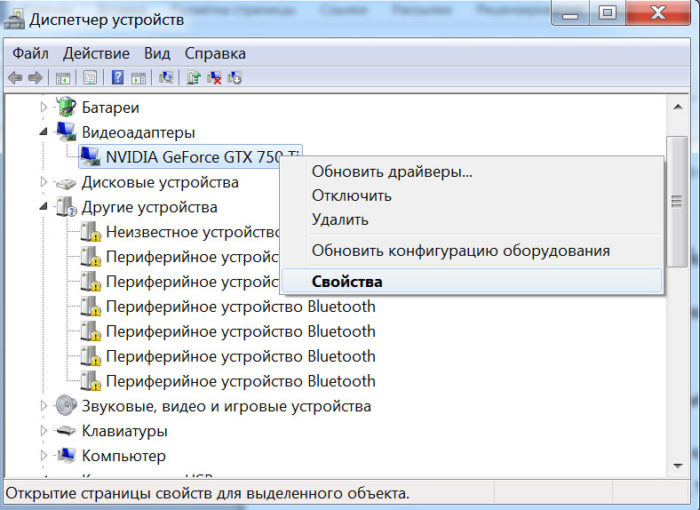The image size is (700, 510).
Task: Collapse the Другие устройства category
Action: [x=43, y=207]
